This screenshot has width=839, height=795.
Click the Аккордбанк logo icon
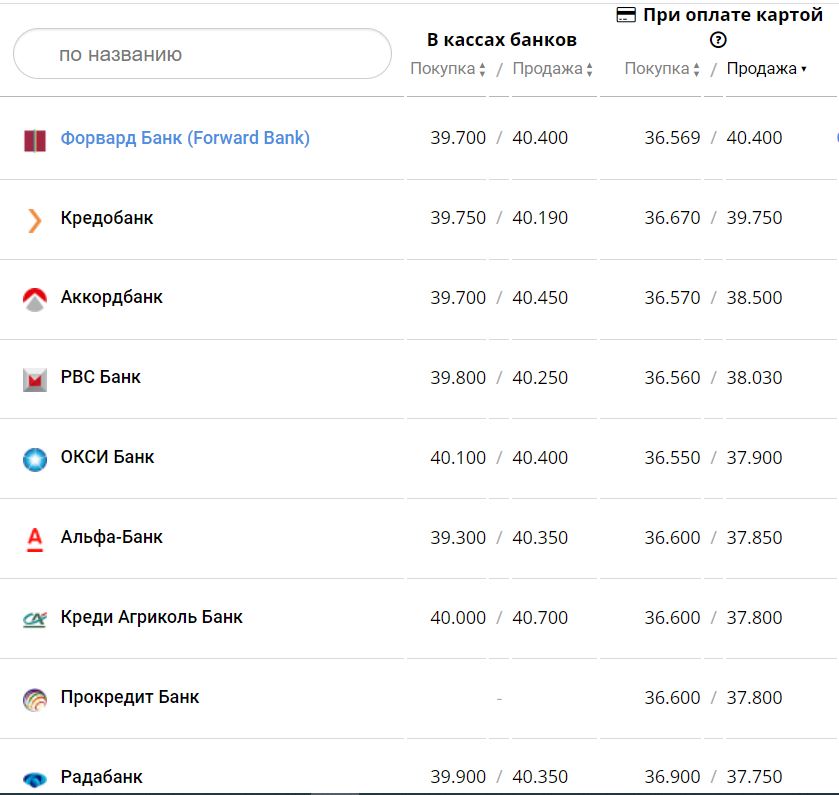pos(35,299)
